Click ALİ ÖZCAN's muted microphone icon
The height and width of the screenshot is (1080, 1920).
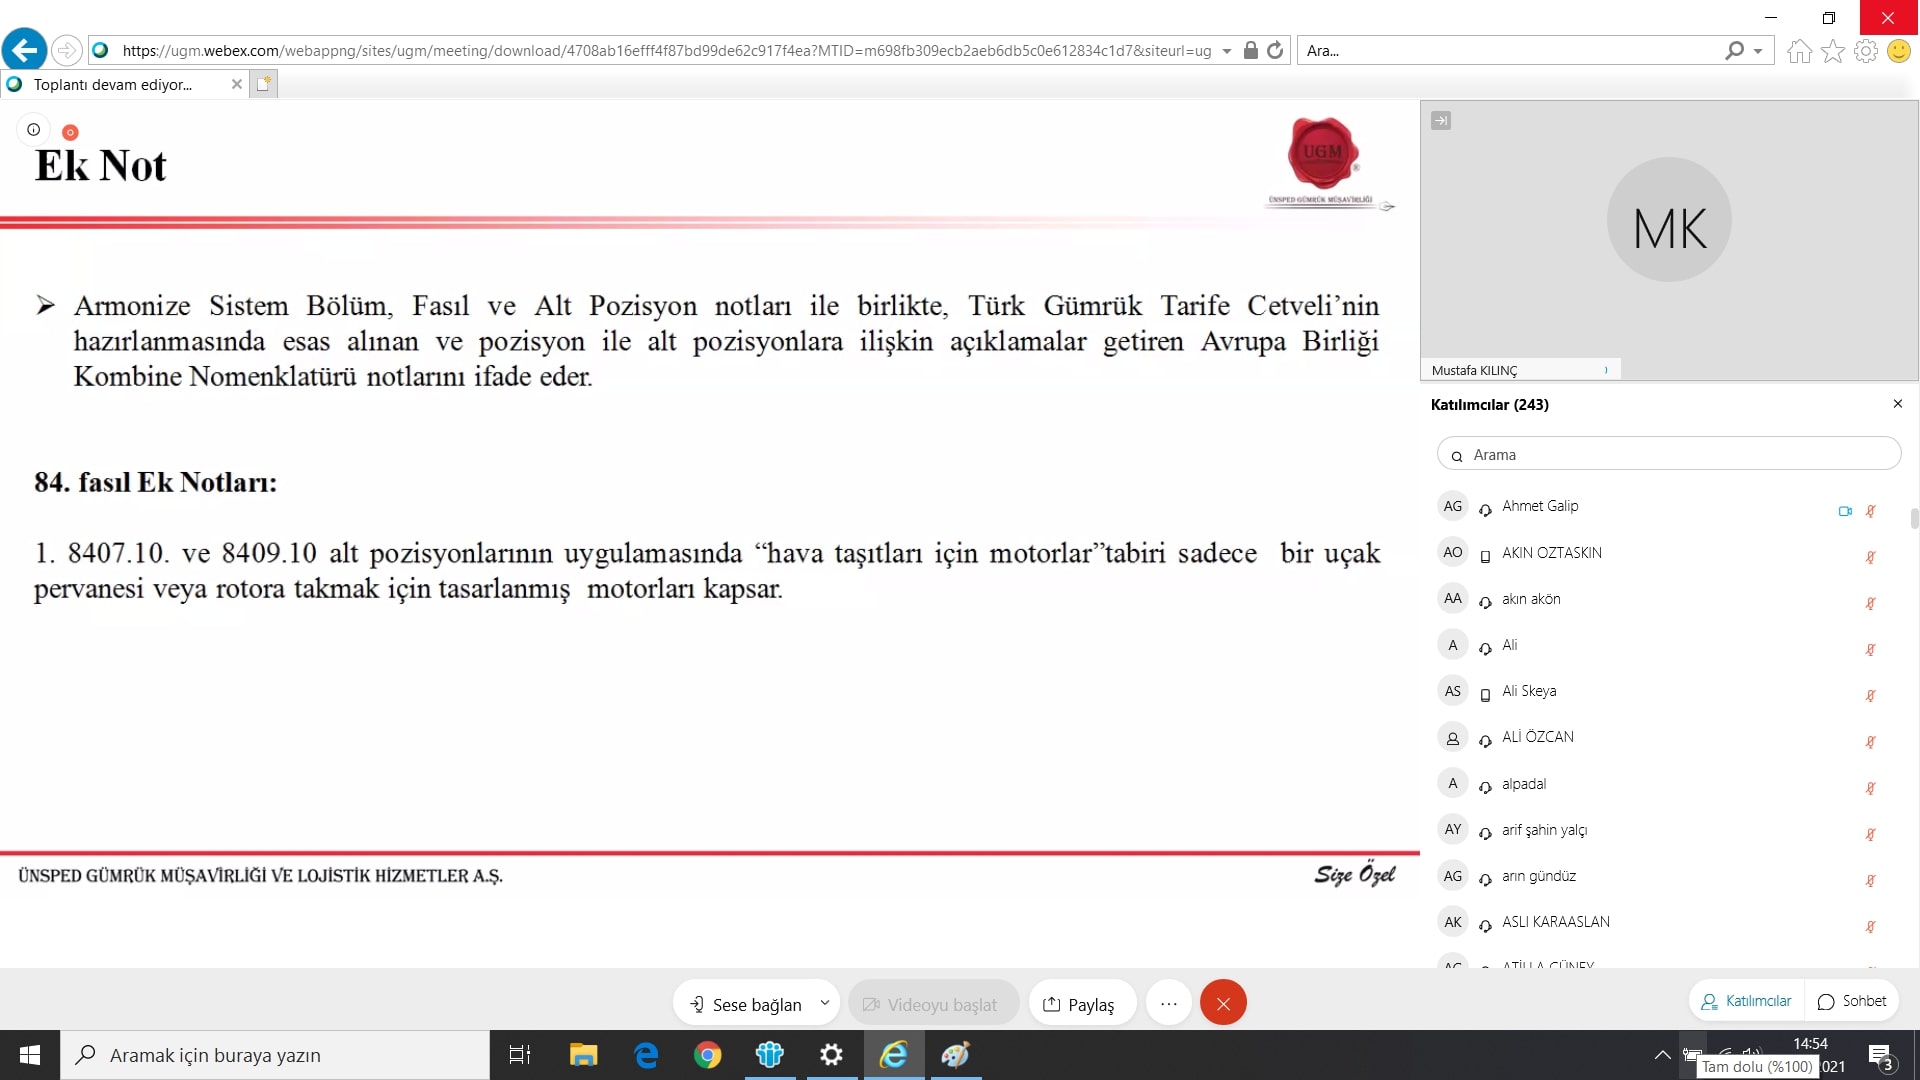(x=1870, y=742)
